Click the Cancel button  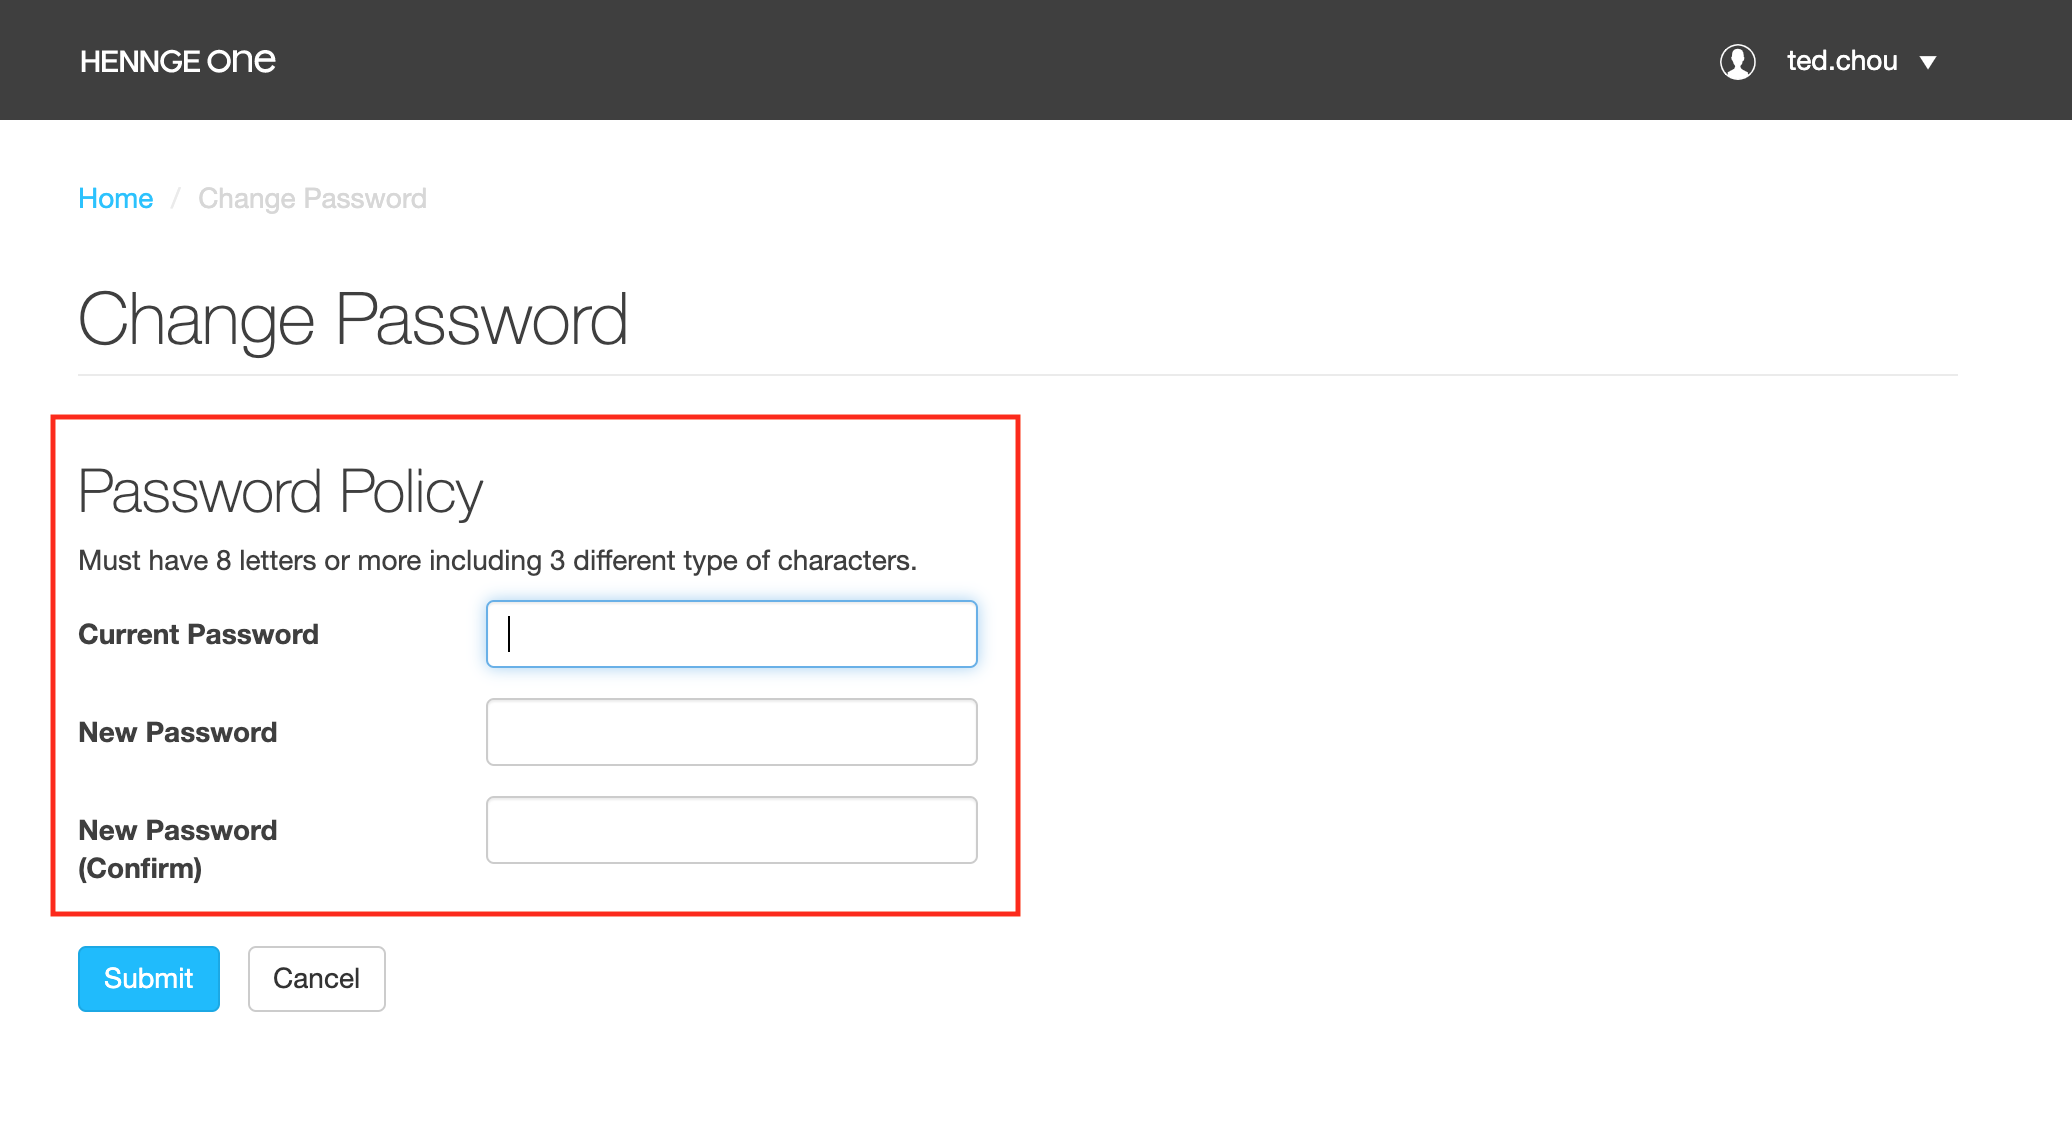click(316, 977)
